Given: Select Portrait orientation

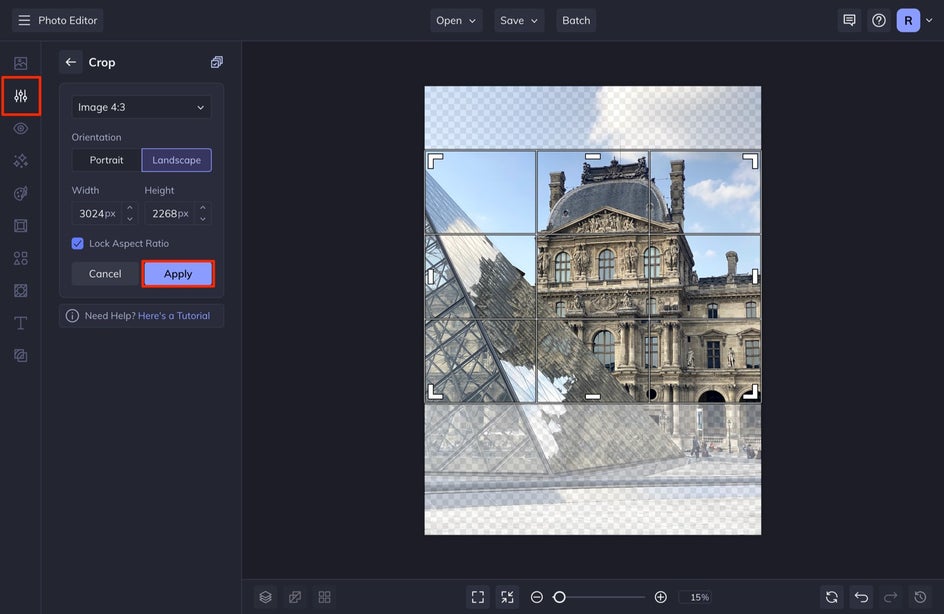Looking at the screenshot, I should [107, 160].
